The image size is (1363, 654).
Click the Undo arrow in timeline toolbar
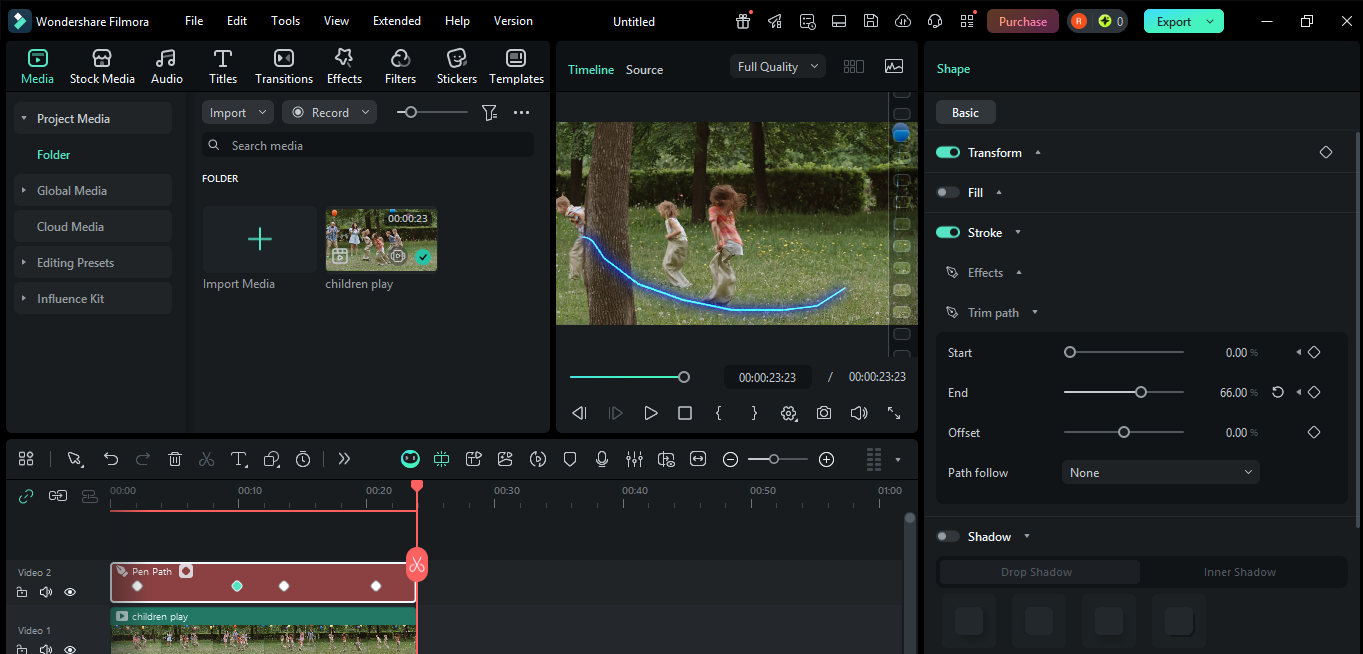111,459
